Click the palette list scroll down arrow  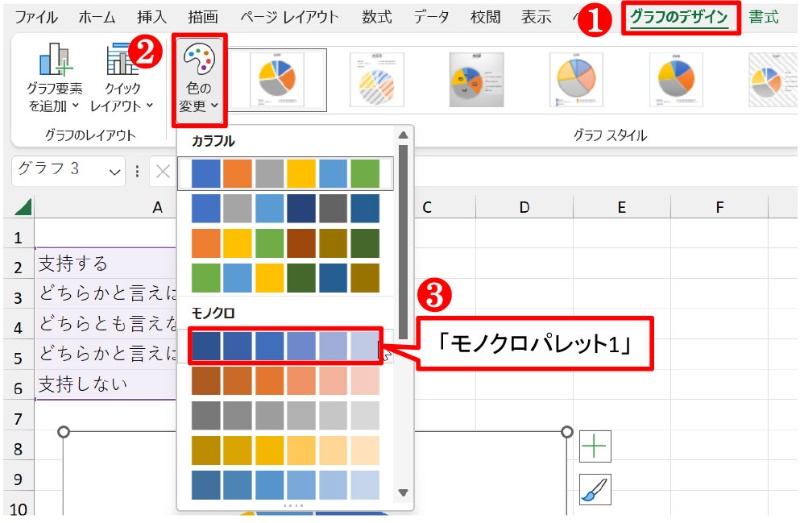tap(403, 492)
